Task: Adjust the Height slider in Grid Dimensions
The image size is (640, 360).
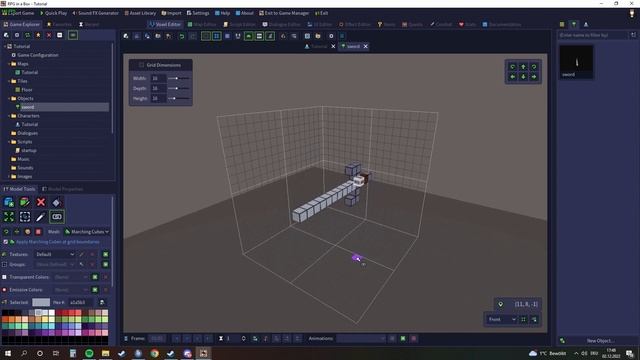Action: coord(178,98)
